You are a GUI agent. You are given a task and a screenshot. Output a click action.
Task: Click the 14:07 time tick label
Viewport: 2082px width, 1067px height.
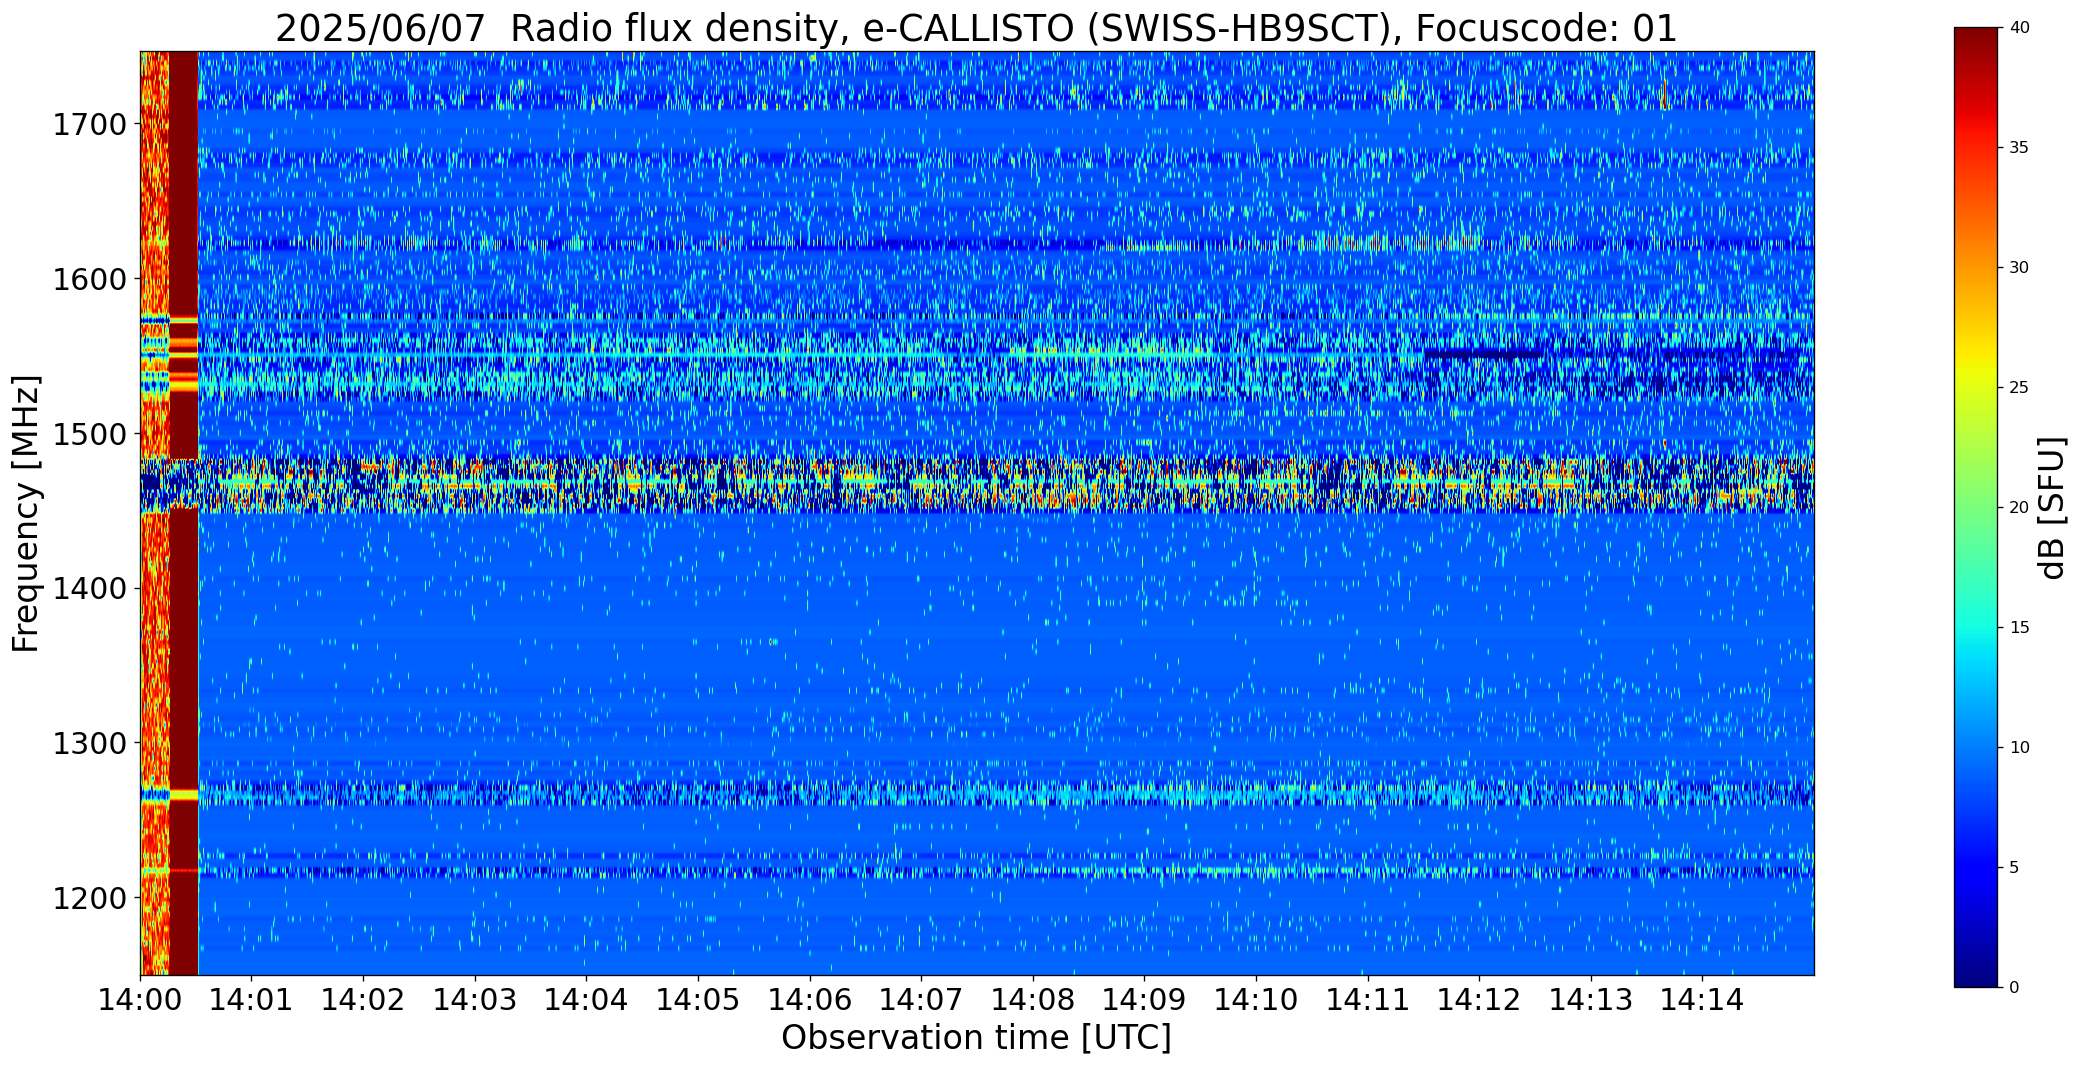[921, 999]
